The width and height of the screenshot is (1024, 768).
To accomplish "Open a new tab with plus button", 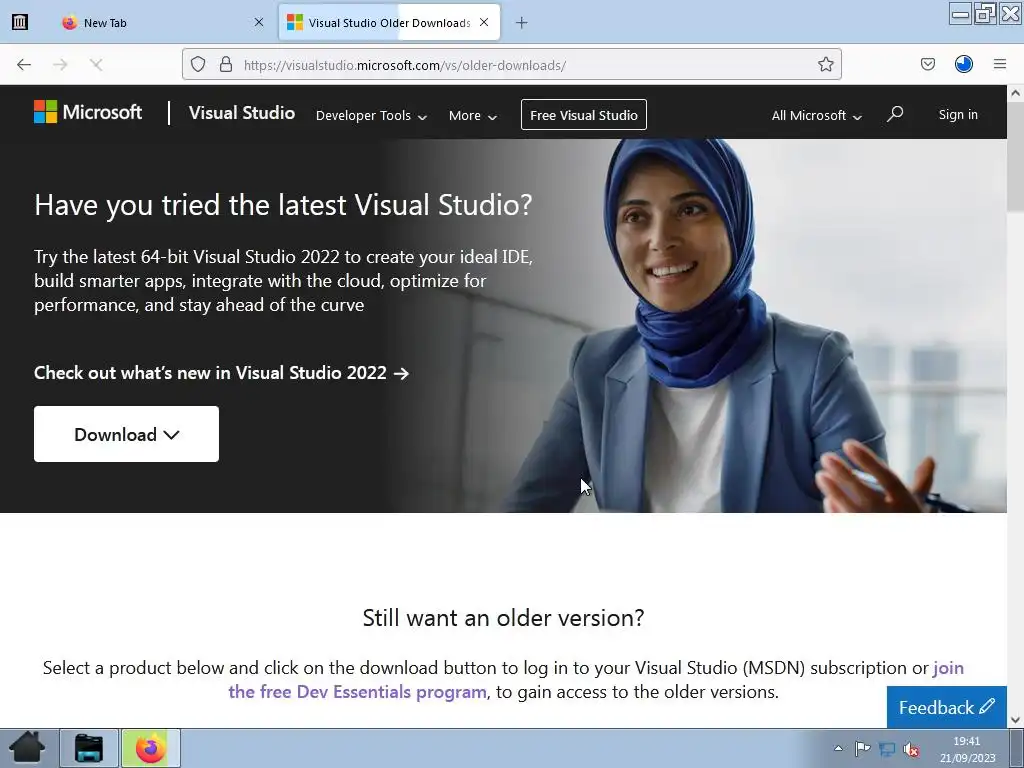I will [x=521, y=23].
